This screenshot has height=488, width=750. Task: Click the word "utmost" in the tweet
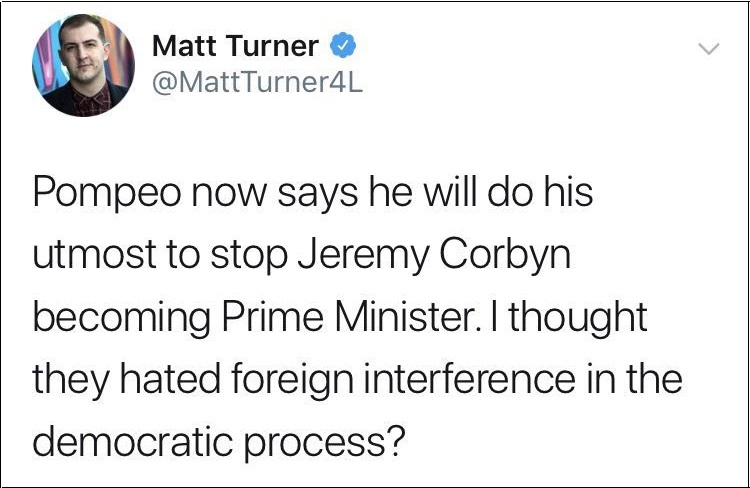pos(93,254)
